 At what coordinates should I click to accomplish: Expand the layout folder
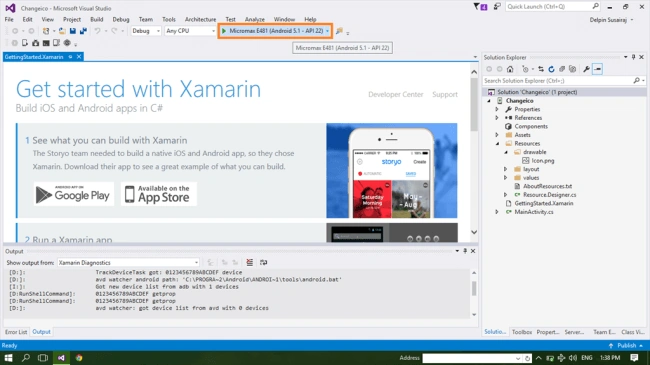click(505, 169)
